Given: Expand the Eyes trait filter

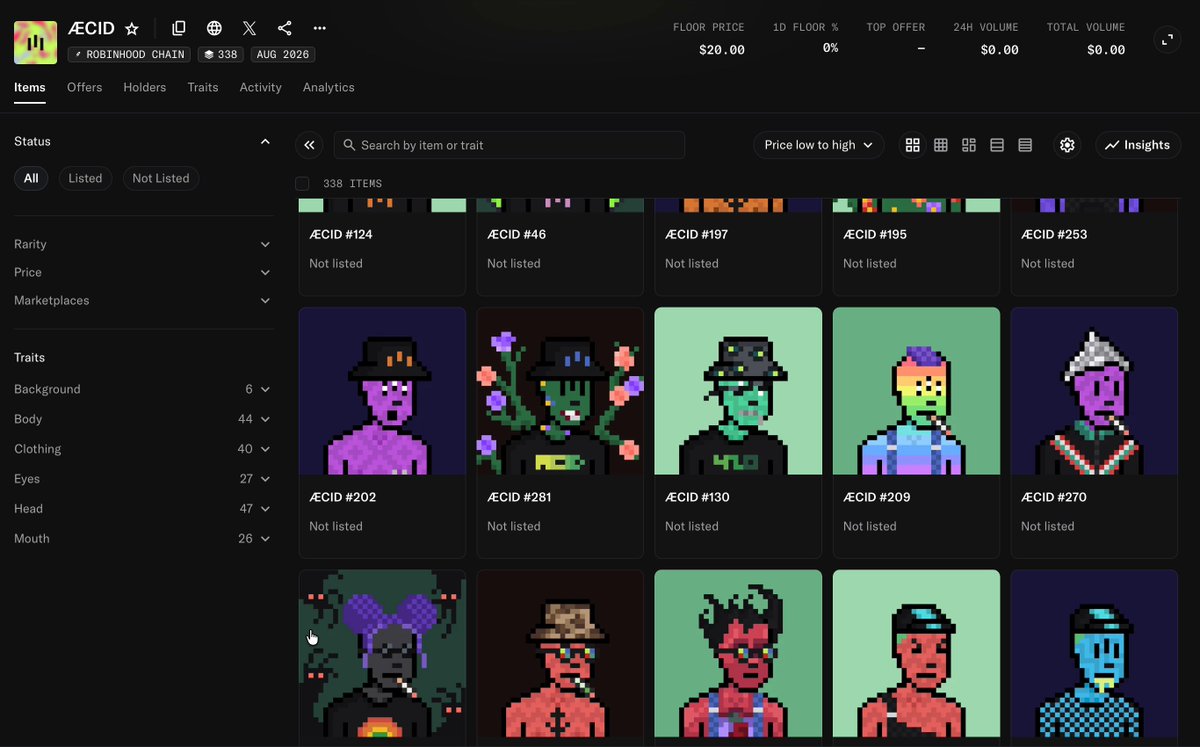Looking at the screenshot, I should [142, 479].
